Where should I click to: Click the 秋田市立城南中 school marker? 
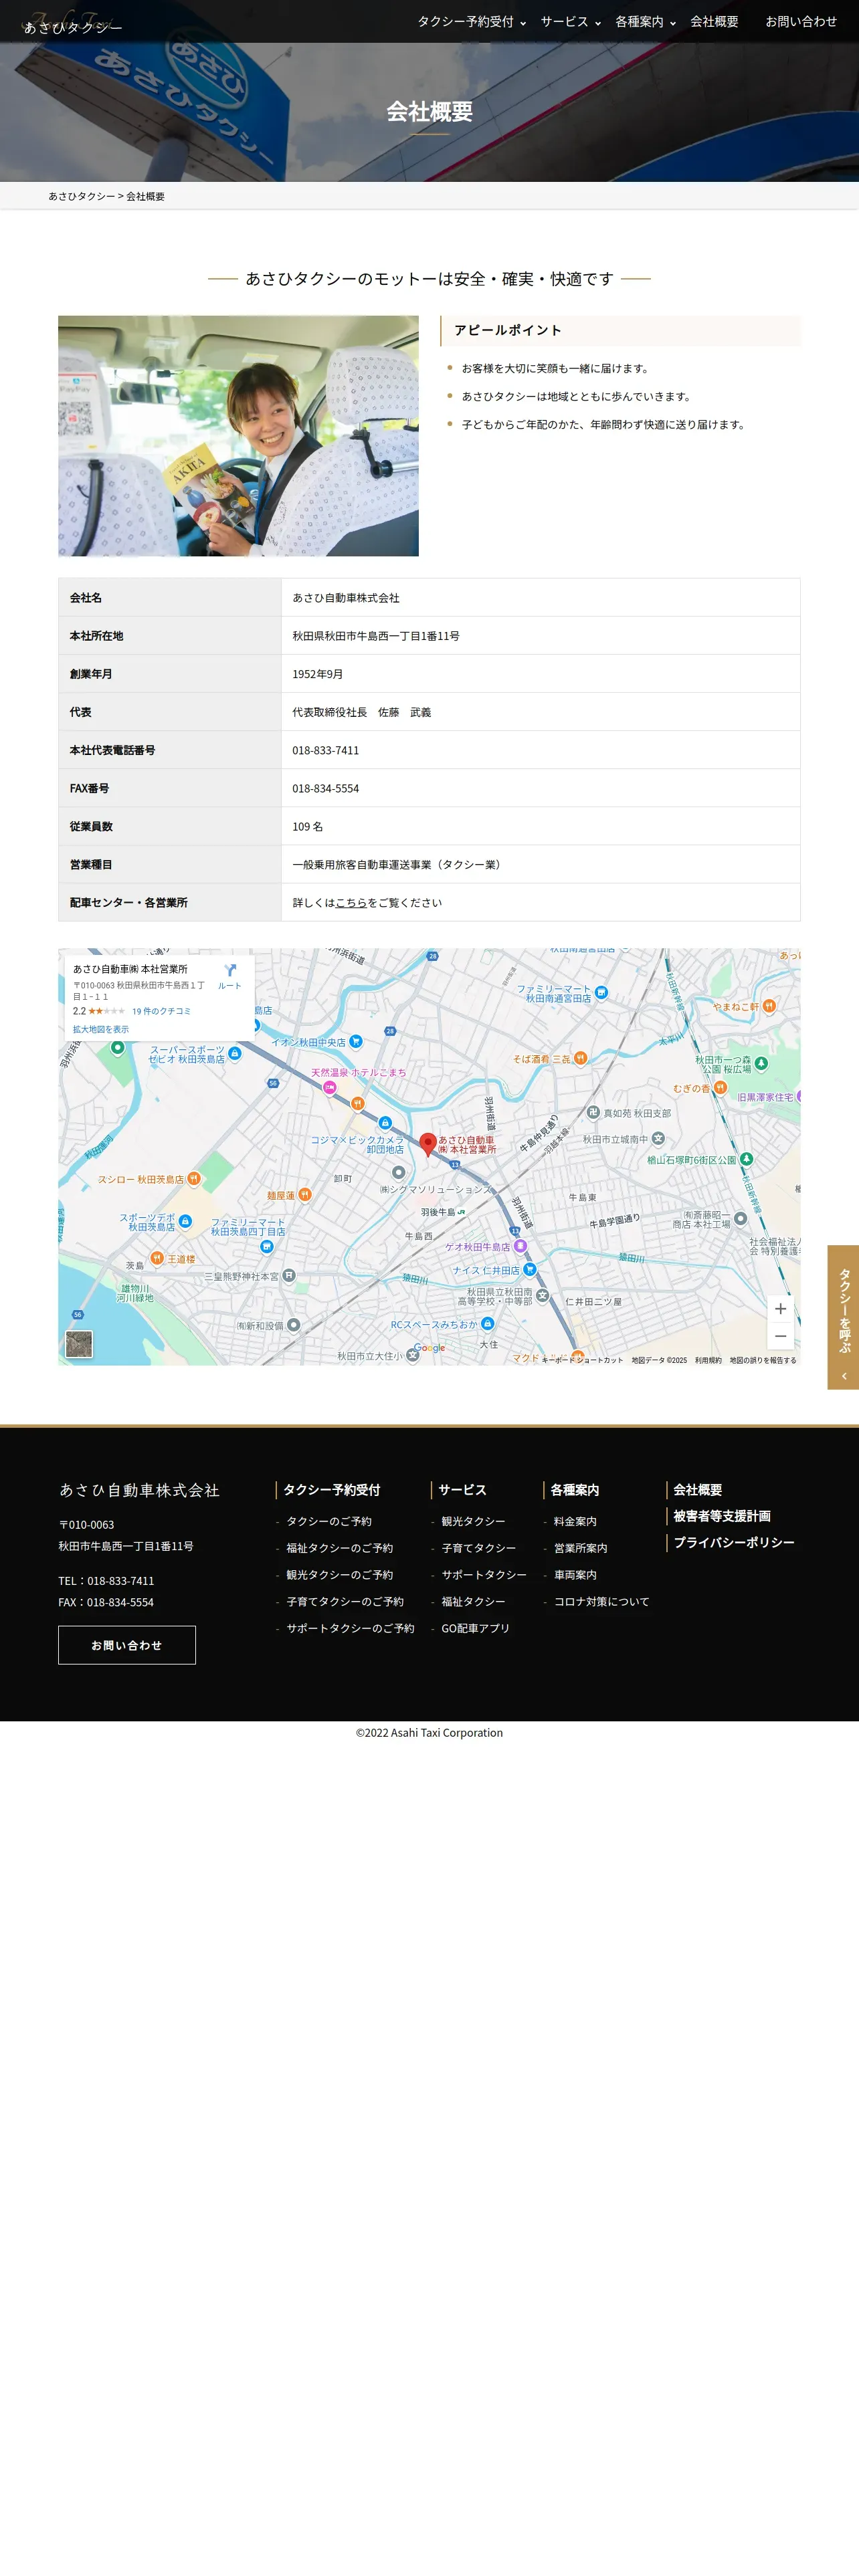(658, 1139)
